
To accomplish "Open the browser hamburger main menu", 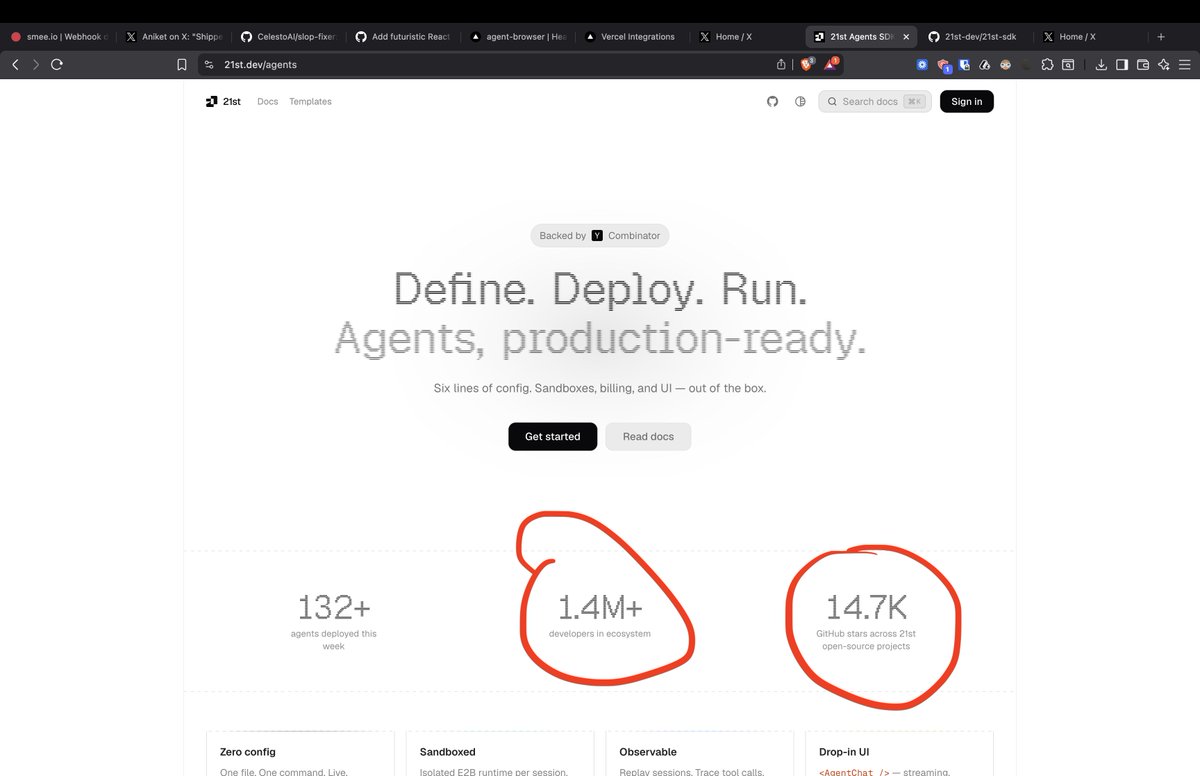I will coord(1185,64).
